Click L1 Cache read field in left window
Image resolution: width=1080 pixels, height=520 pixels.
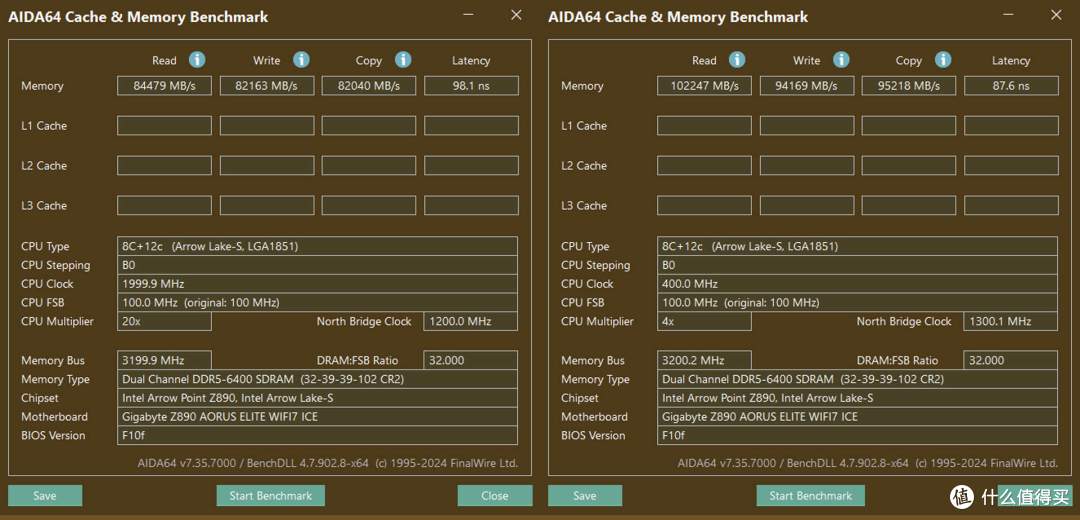tap(164, 125)
